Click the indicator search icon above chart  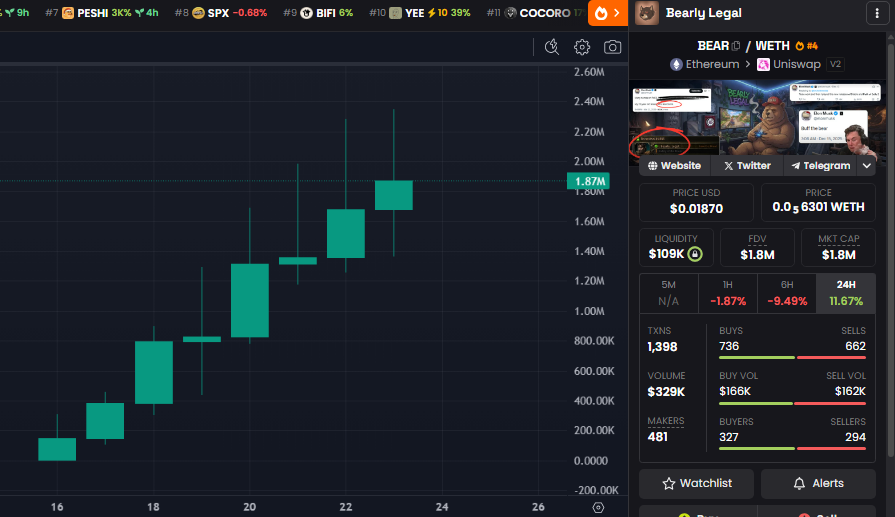551,47
